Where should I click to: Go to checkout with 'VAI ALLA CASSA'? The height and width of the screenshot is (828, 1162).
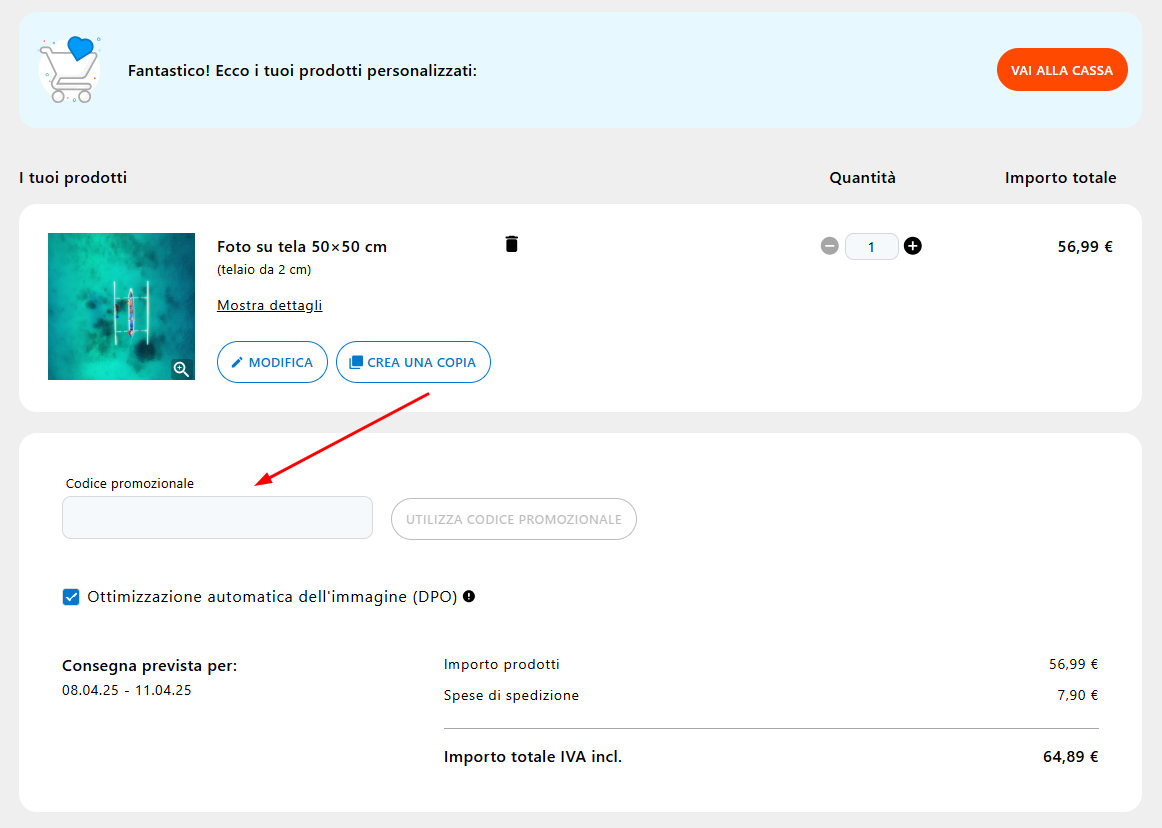point(1061,70)
